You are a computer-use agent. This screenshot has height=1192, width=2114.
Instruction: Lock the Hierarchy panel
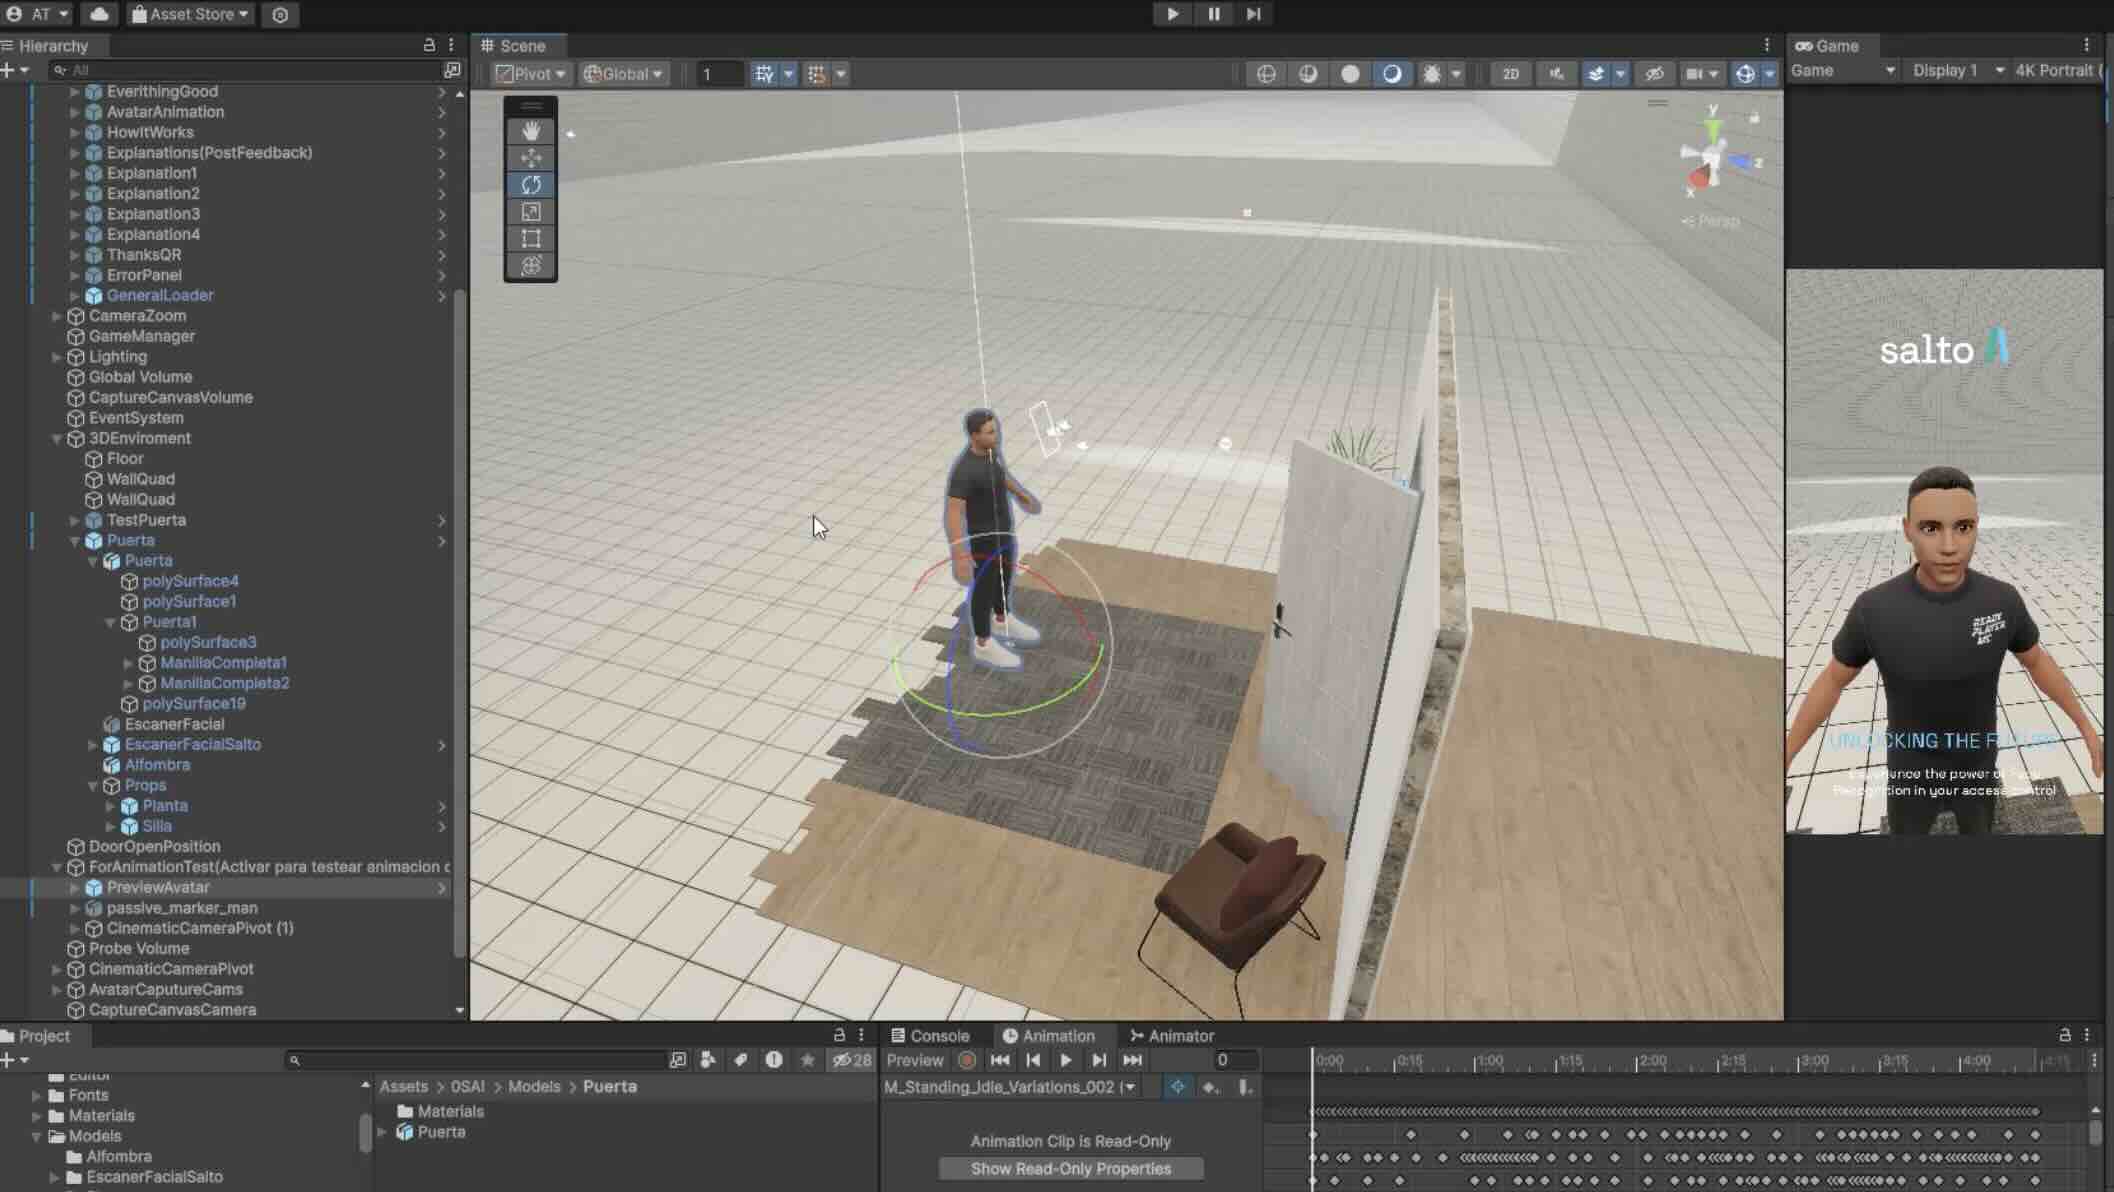pos(429,45)
